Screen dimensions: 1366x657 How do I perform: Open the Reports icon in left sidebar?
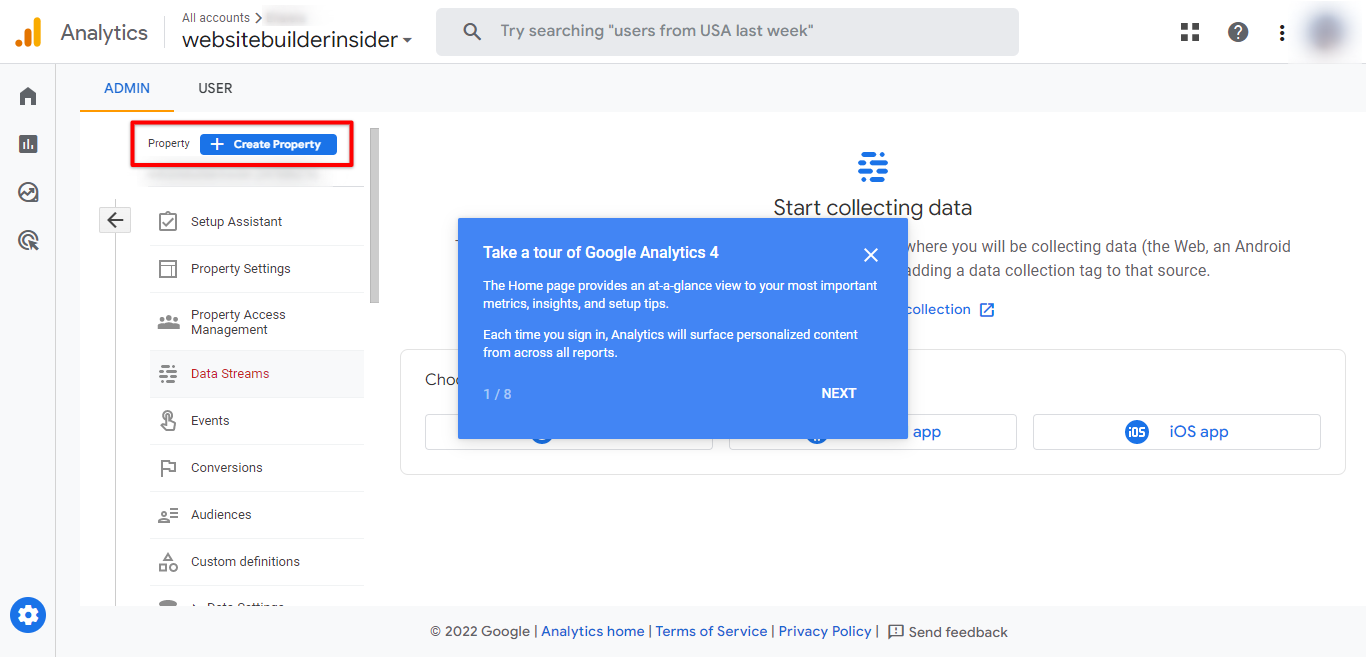[28, 144]
